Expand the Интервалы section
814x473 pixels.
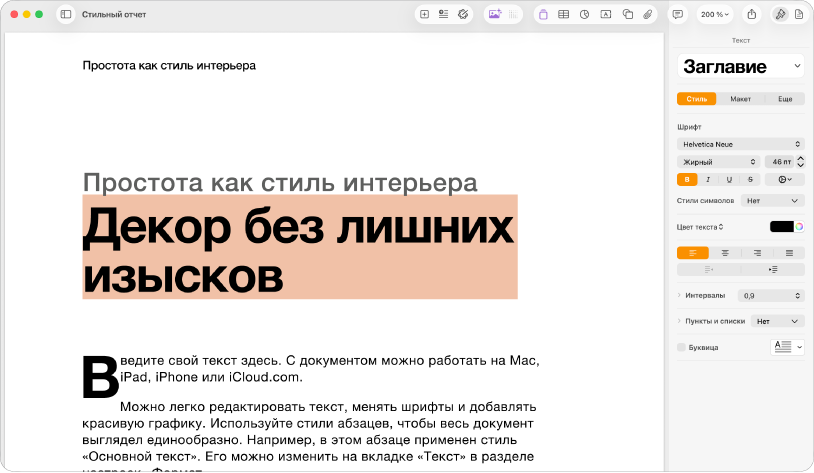pyautogui.click(x=679, y=295)
